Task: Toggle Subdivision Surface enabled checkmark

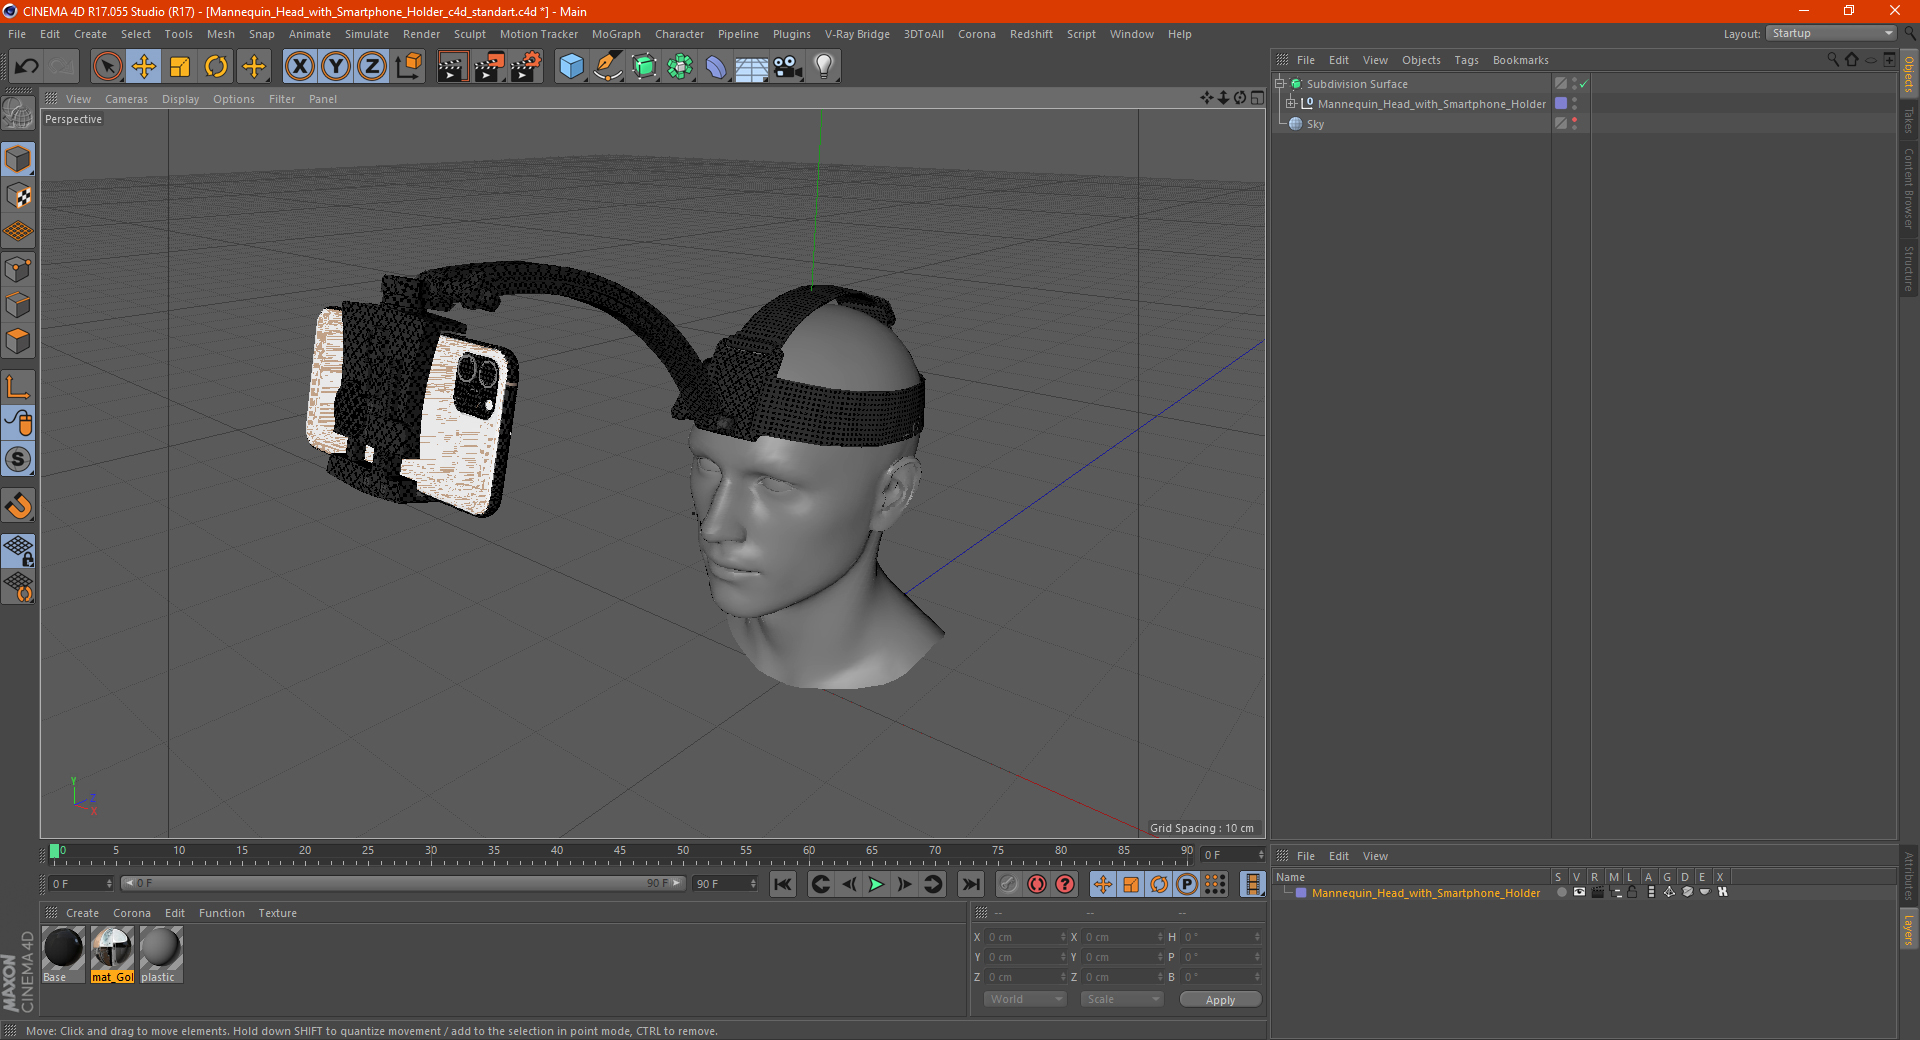Action: (x=1584, y=84)
